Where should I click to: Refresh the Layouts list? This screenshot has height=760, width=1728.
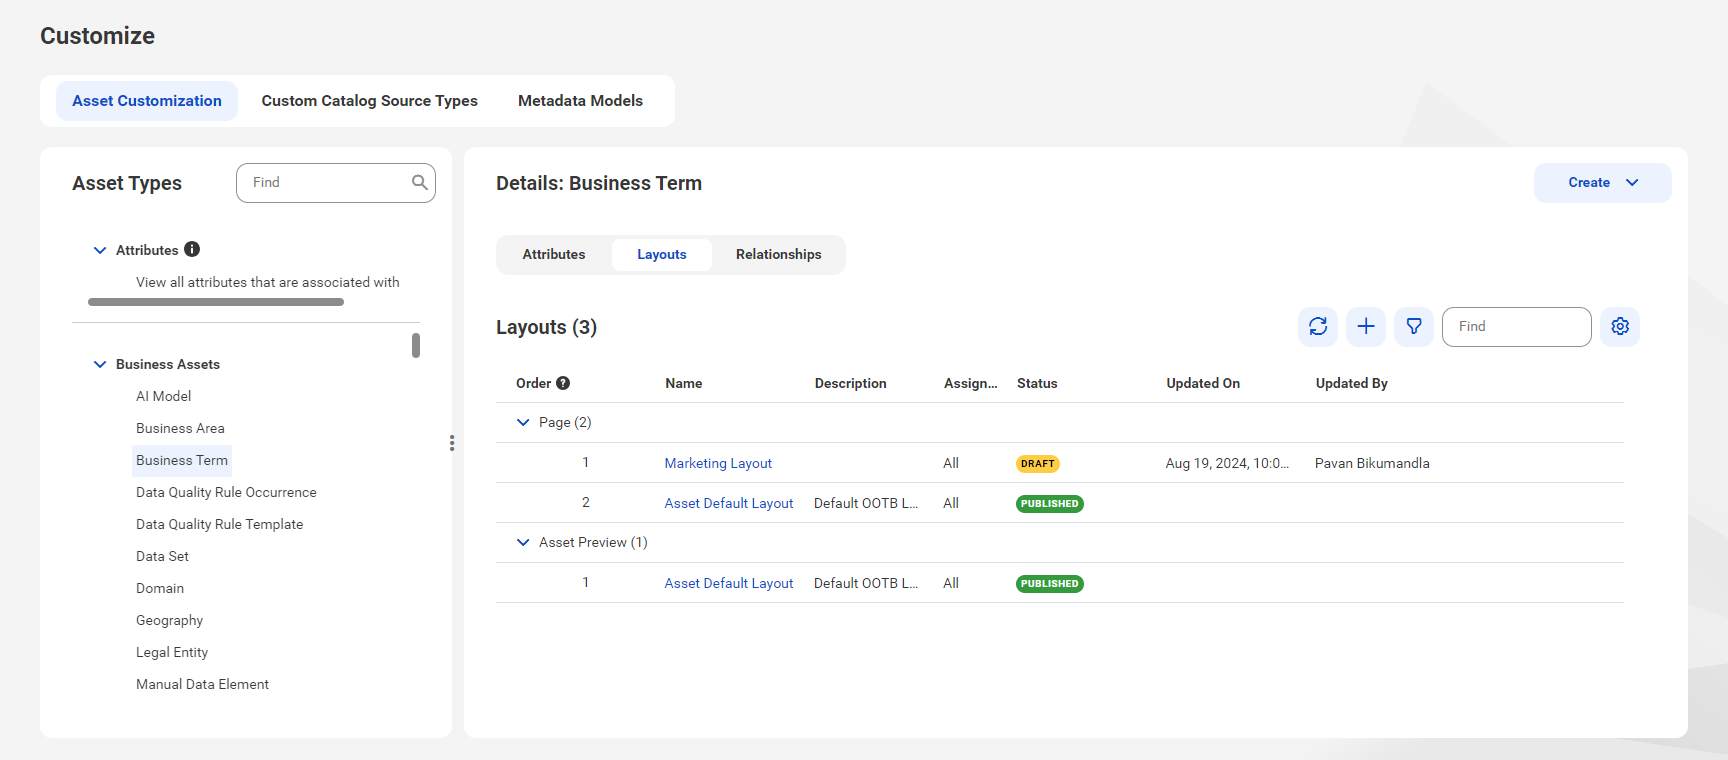click(1318, 327)
